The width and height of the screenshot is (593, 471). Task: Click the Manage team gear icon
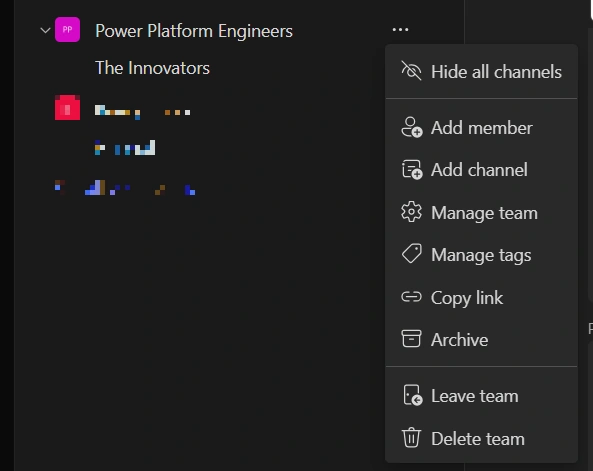[411, 212]
